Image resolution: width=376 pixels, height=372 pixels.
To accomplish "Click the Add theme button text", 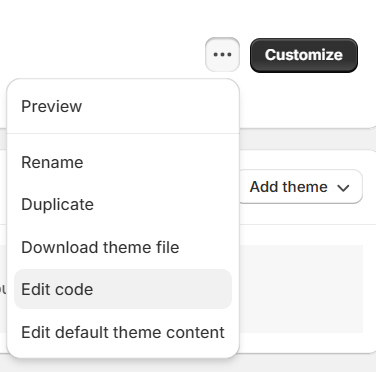I will click(289, 187).
